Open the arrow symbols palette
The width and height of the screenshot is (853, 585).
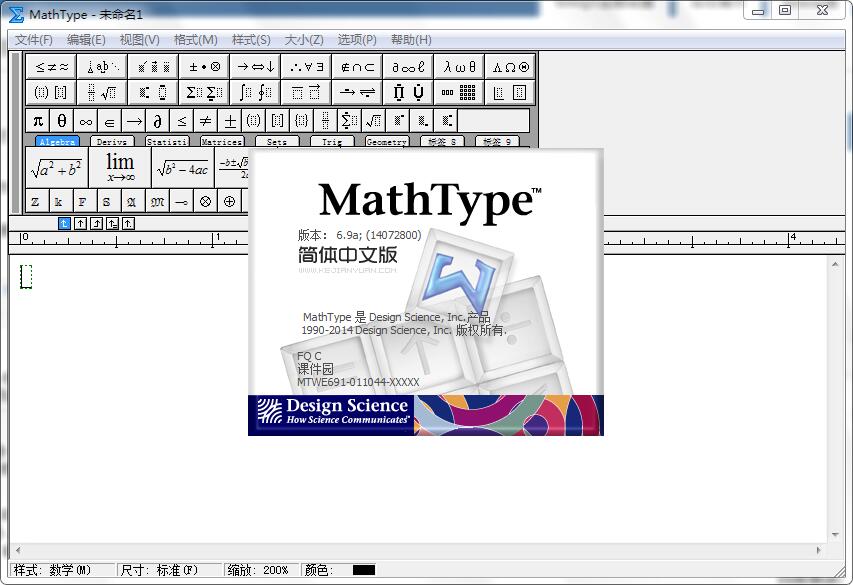click(x=256, y=67)
